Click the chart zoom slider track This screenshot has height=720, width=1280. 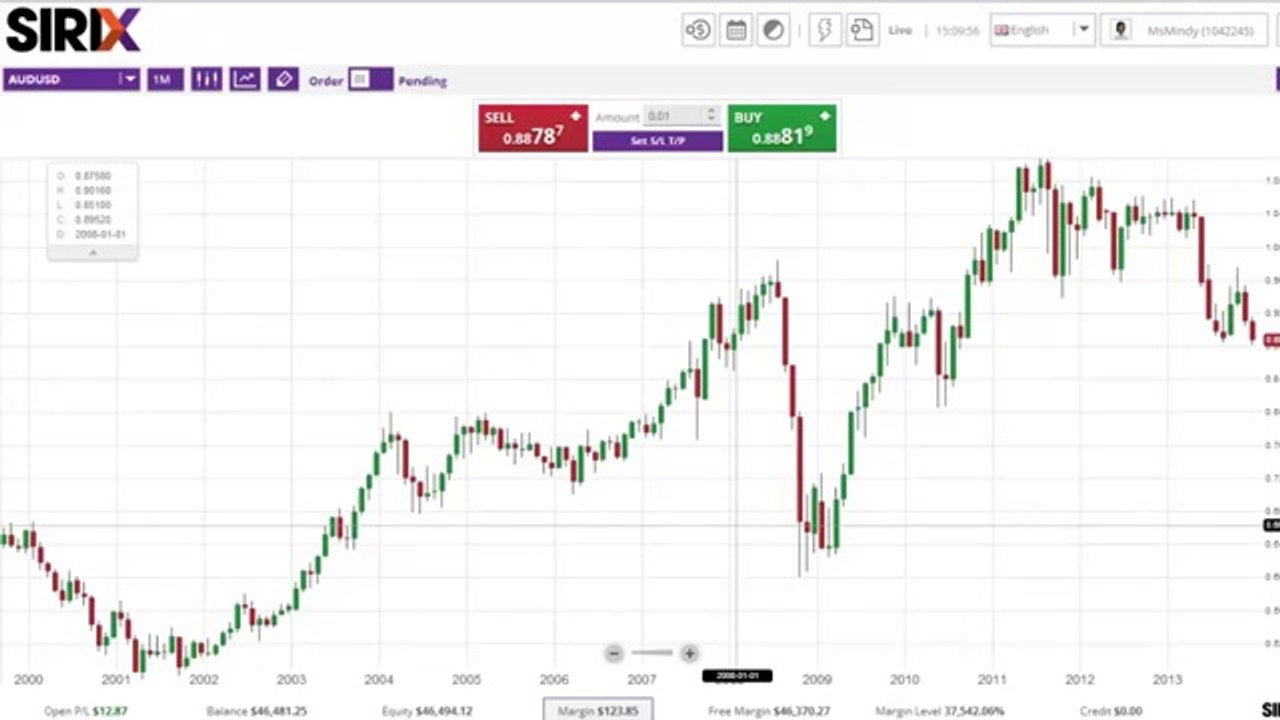pos(652,653)
